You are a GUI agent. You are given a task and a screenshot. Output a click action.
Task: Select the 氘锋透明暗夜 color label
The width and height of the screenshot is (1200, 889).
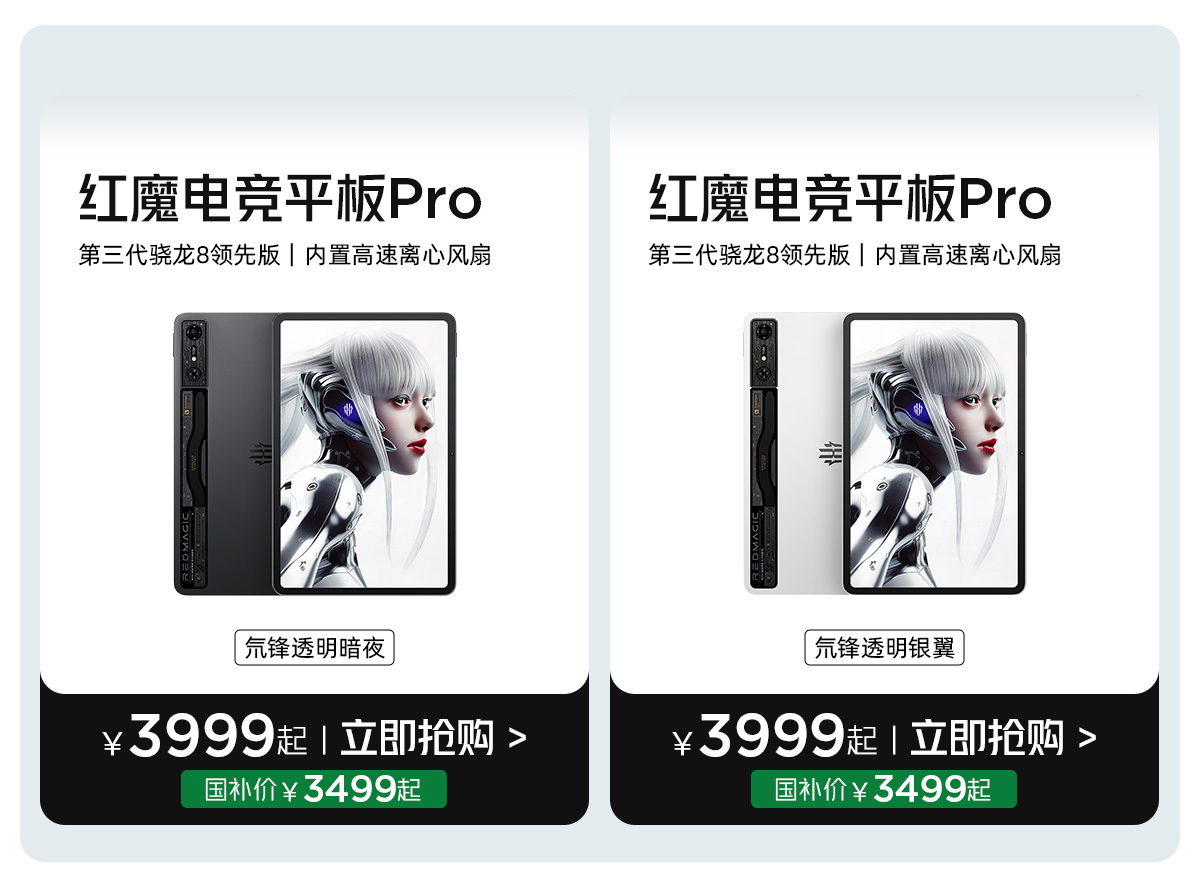click(314, 648)
